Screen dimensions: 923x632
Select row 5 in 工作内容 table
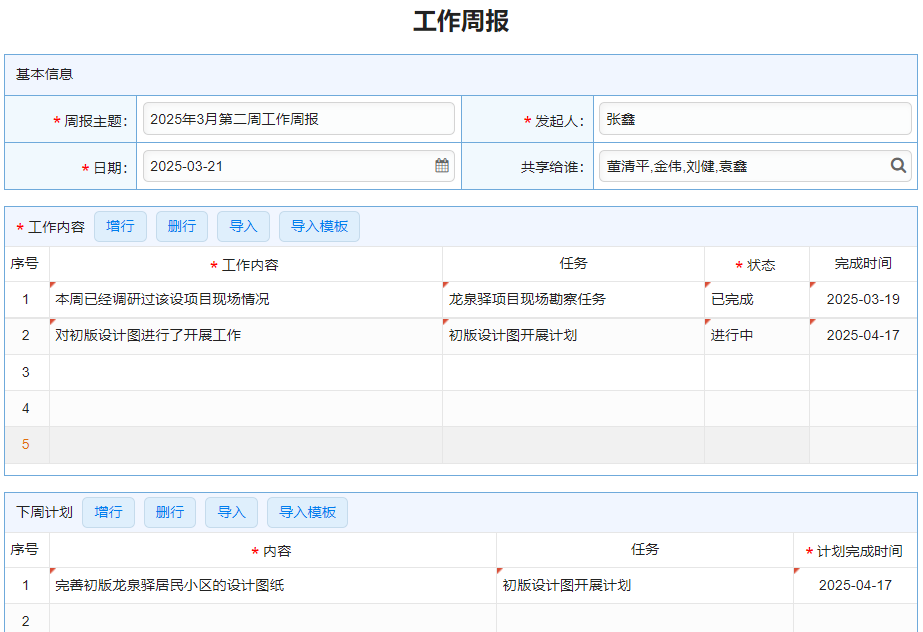tap(26, 445)
